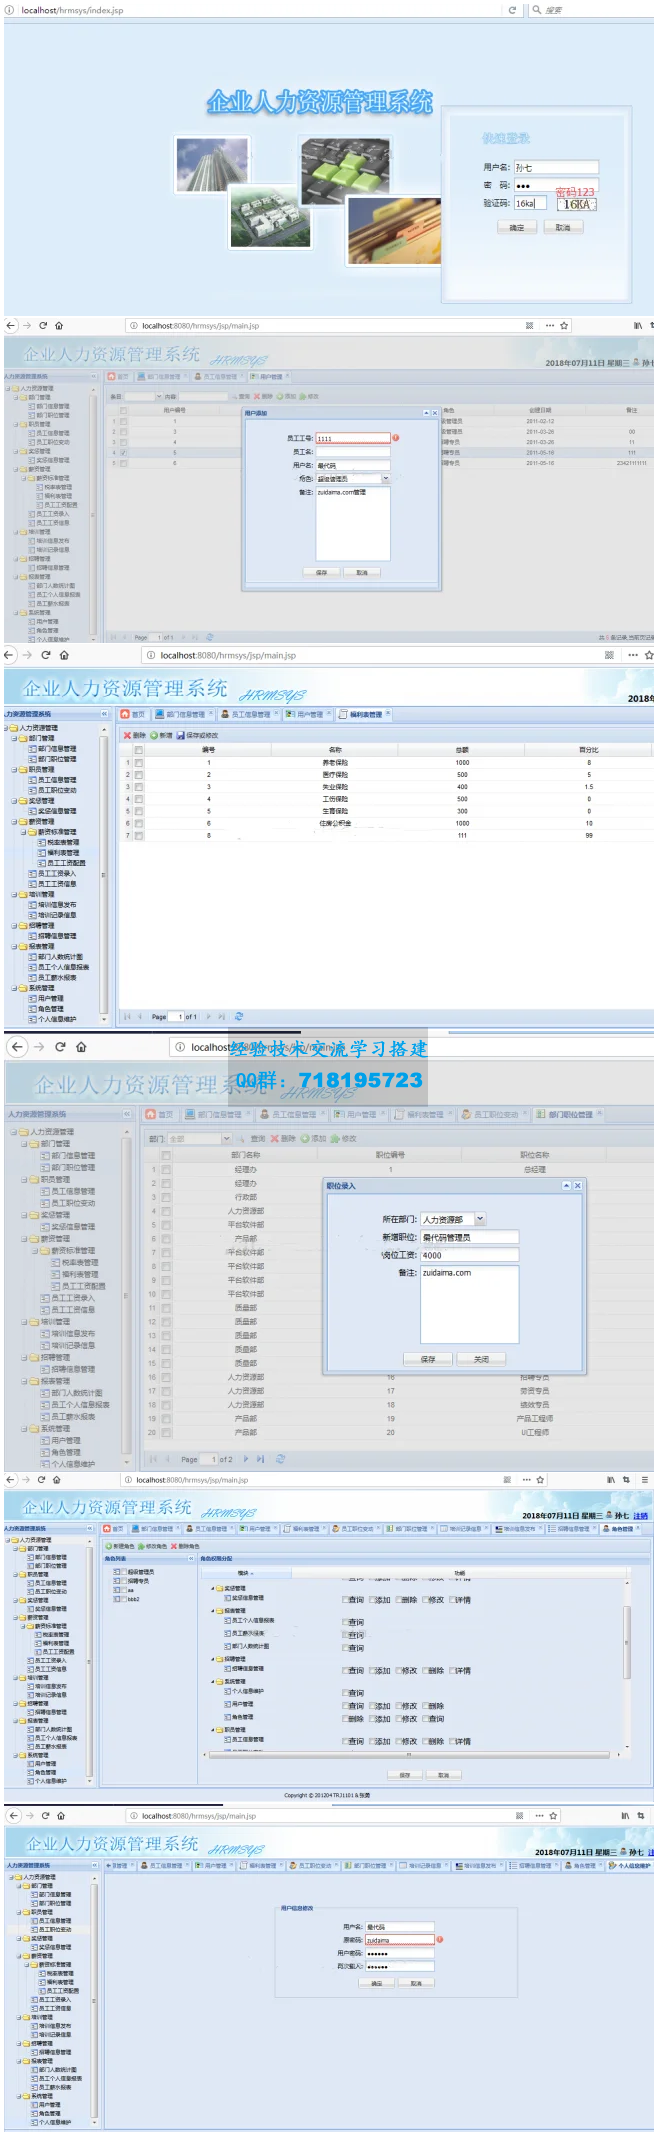The height and width of the screenshot is (2135, 657).
Task: Go to first page in welfare table pager
Action: coord(126,1016)
